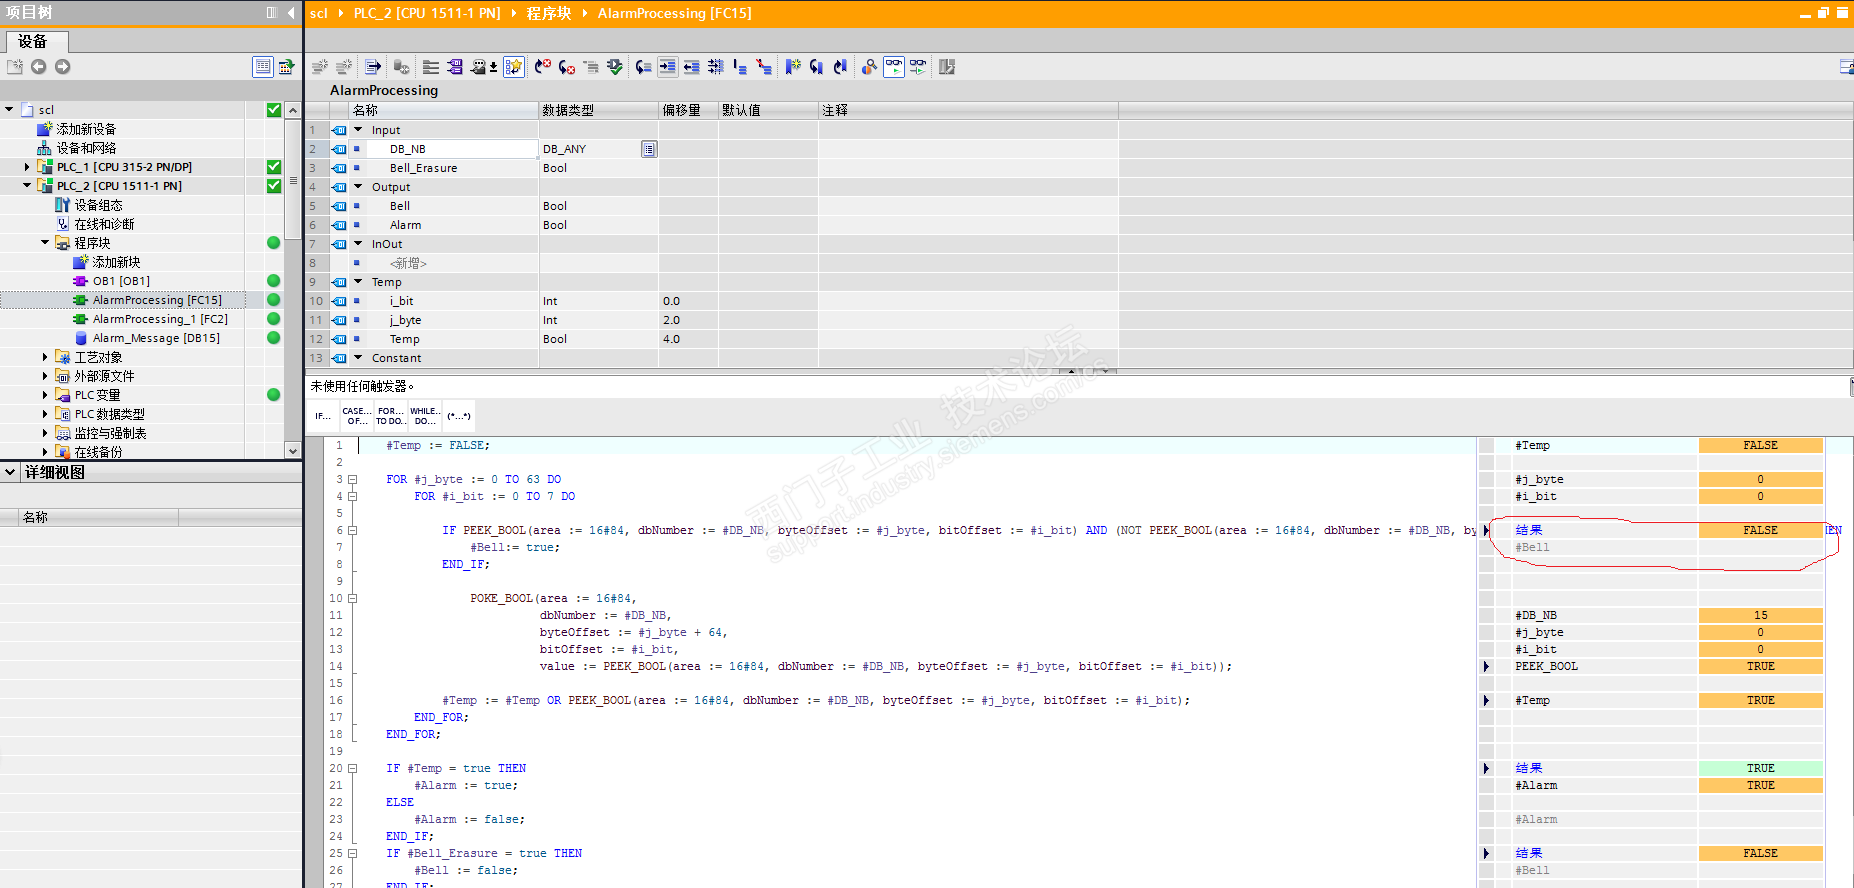1854x888 pixels.
Task: Toggle the green checkbox beside PLC_2
Action: point(273,186)
